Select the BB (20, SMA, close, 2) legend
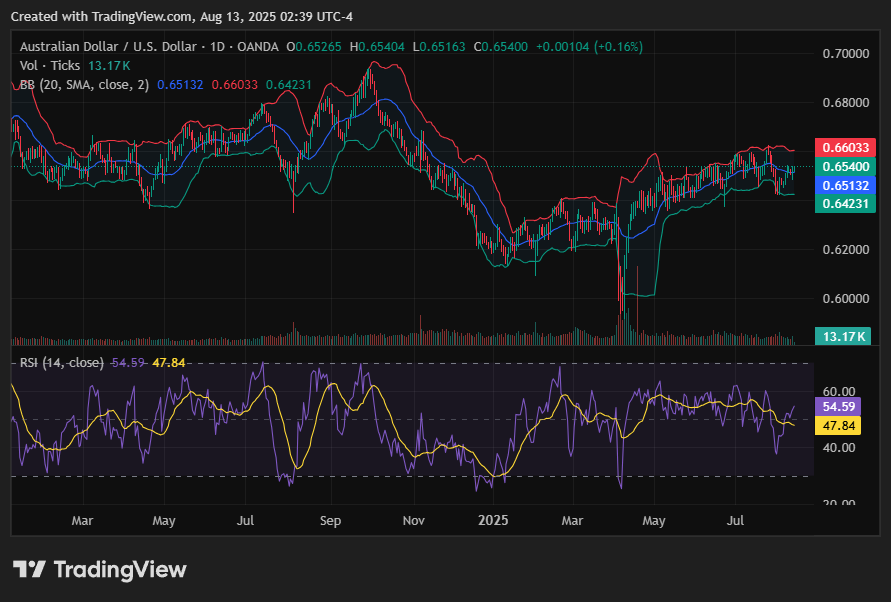The height and width of the screenshot is (602, 891). tap(84, 85)
